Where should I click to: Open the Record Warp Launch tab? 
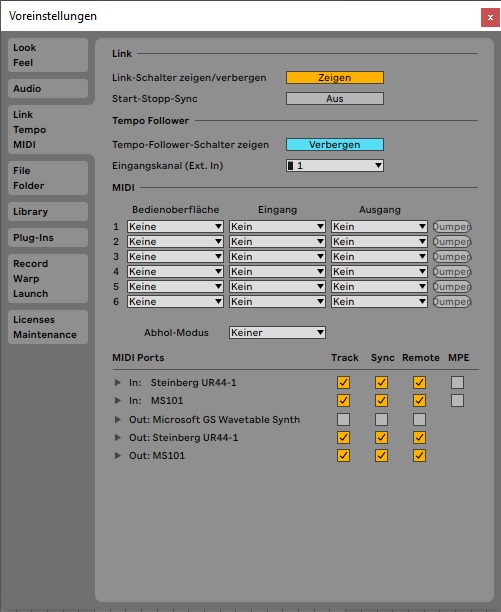pos(48,279)
